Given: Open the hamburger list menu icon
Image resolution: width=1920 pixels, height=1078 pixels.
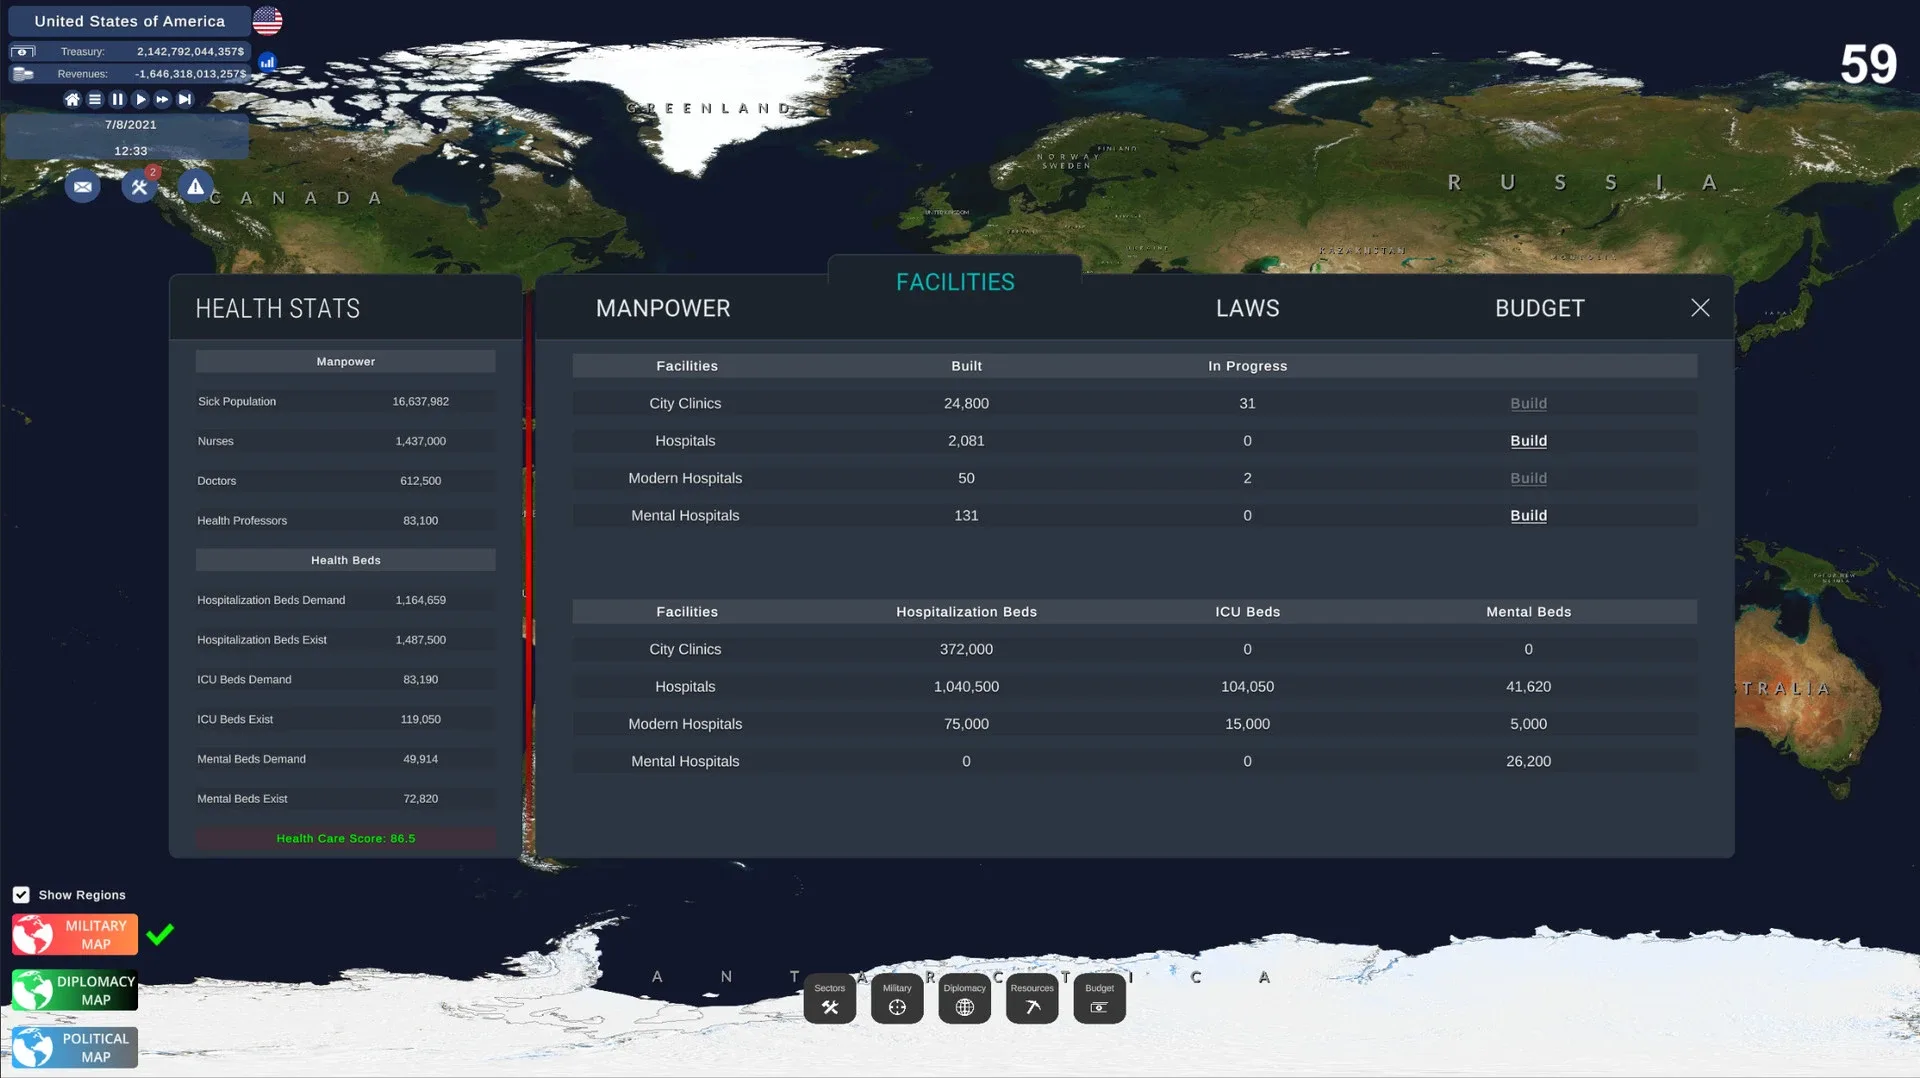Looking at the screenshot, I should coord(95,100).
